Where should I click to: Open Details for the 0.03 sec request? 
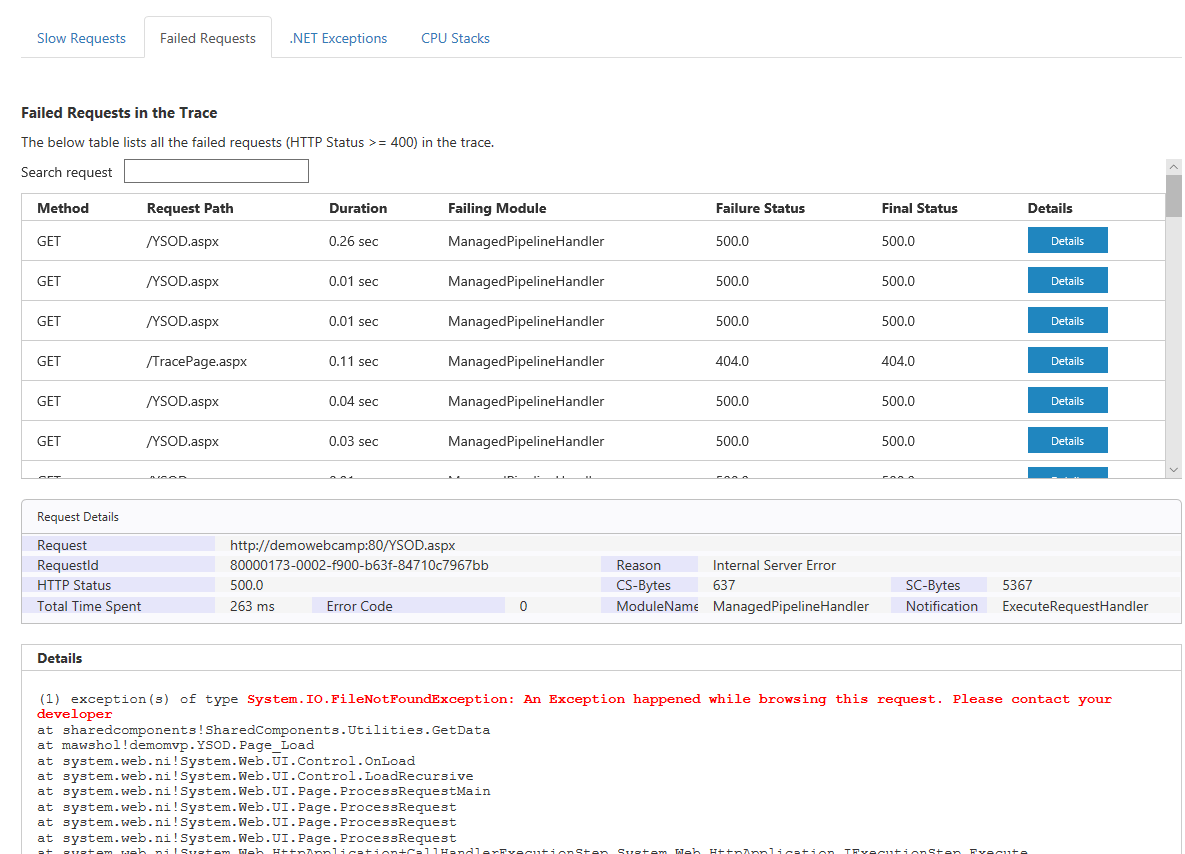tap(1067, 441)
